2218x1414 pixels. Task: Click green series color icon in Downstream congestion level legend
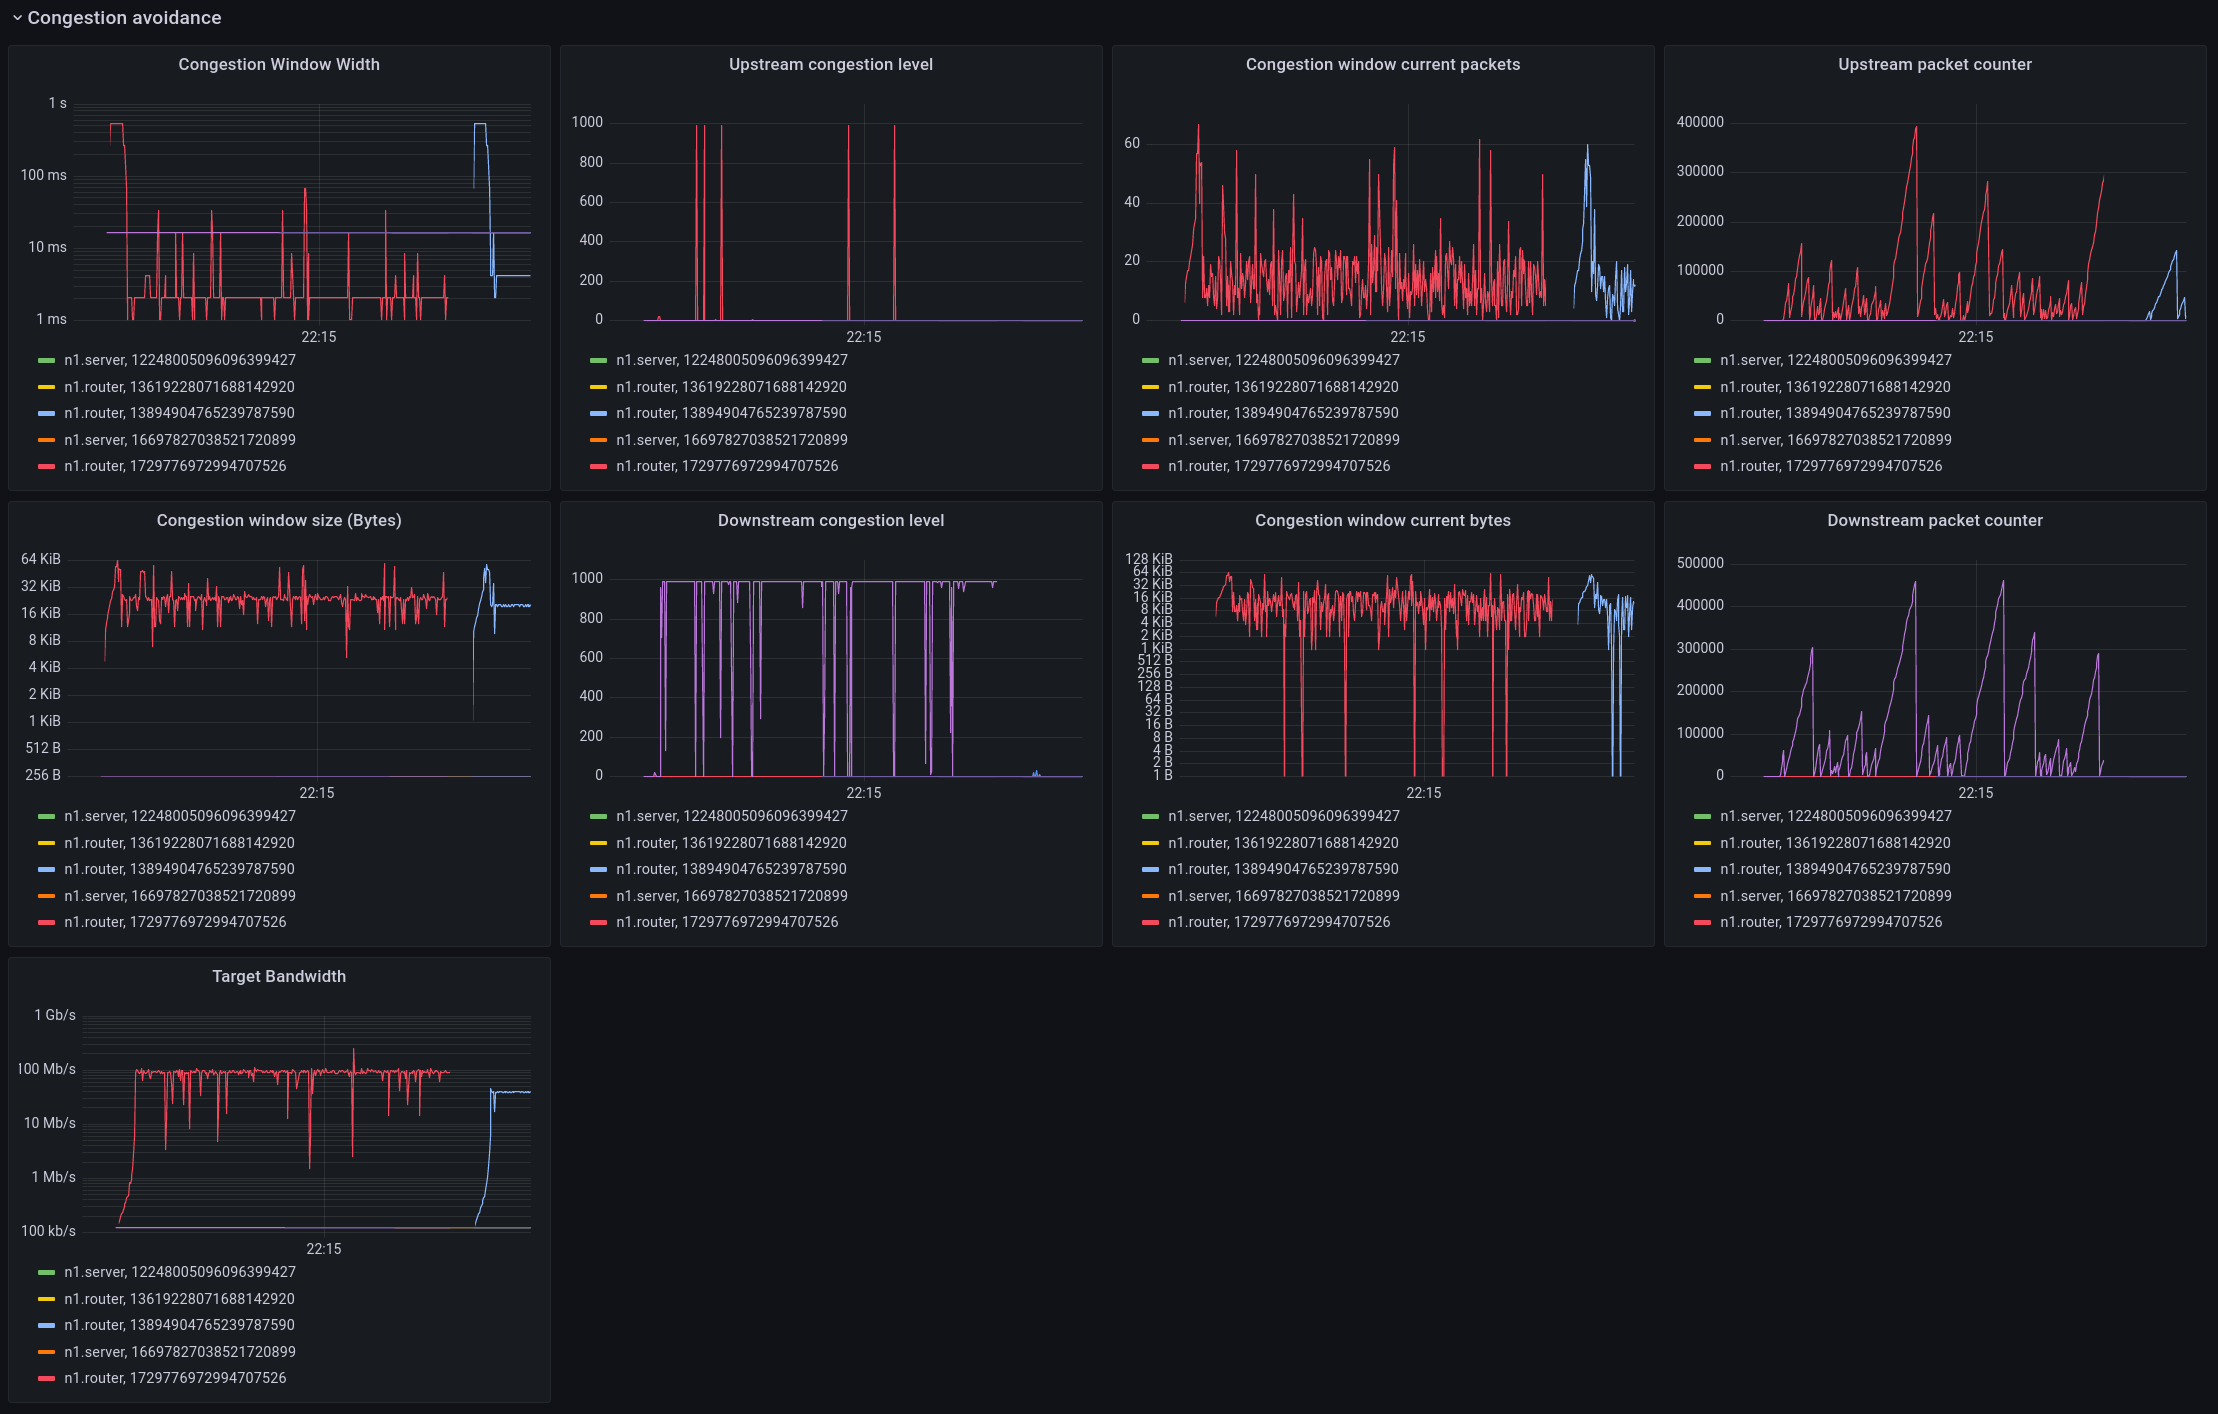pyautogui.click(x=598, y=816)
